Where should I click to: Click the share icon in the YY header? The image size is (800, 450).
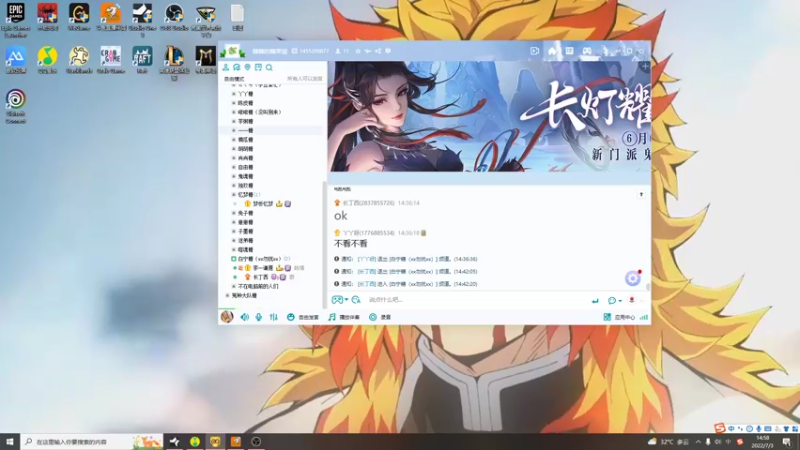(x=378, y=51)
